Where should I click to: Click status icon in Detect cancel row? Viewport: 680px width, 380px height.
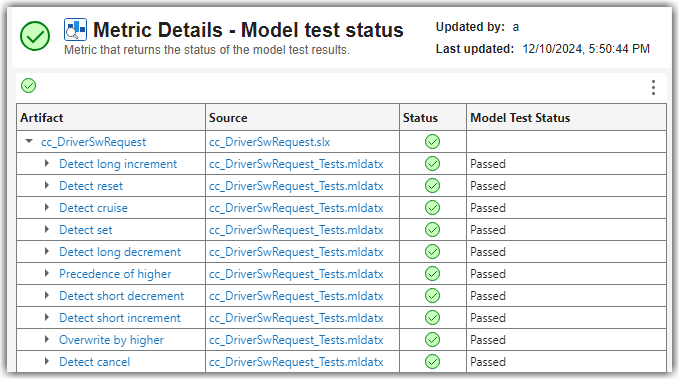[432, 362]
